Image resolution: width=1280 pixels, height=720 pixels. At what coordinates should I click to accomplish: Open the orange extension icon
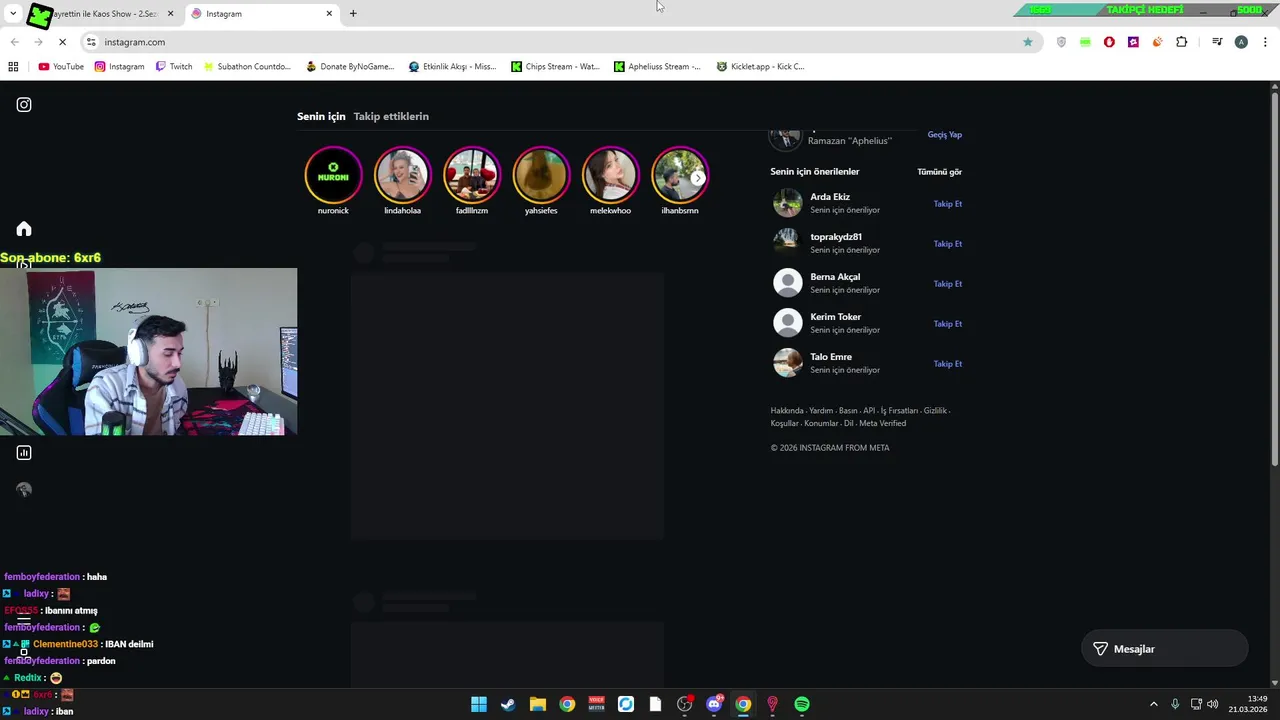click(1157, 42)
